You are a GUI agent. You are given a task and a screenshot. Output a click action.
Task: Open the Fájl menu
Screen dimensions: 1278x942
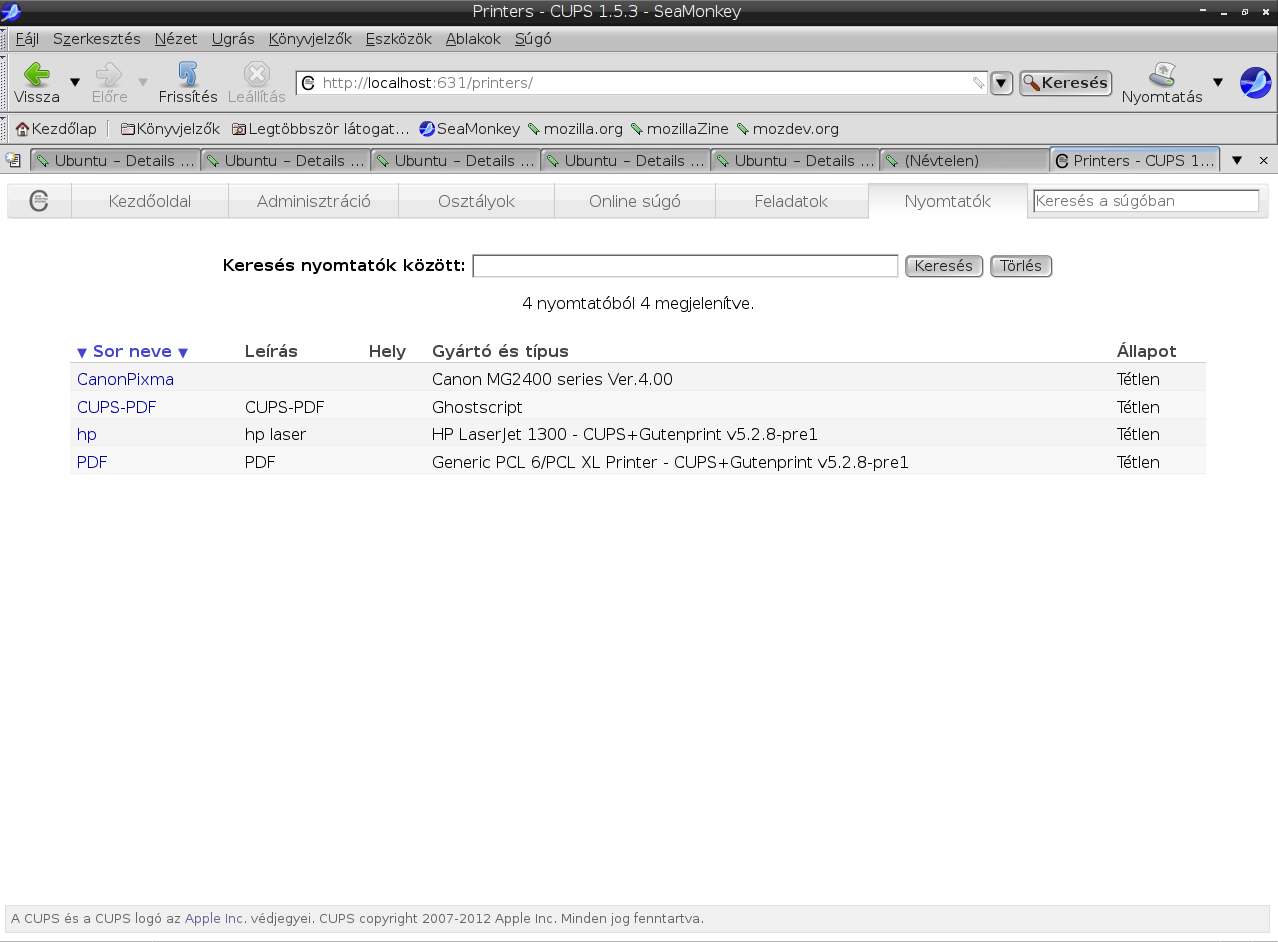coord(27,39)
